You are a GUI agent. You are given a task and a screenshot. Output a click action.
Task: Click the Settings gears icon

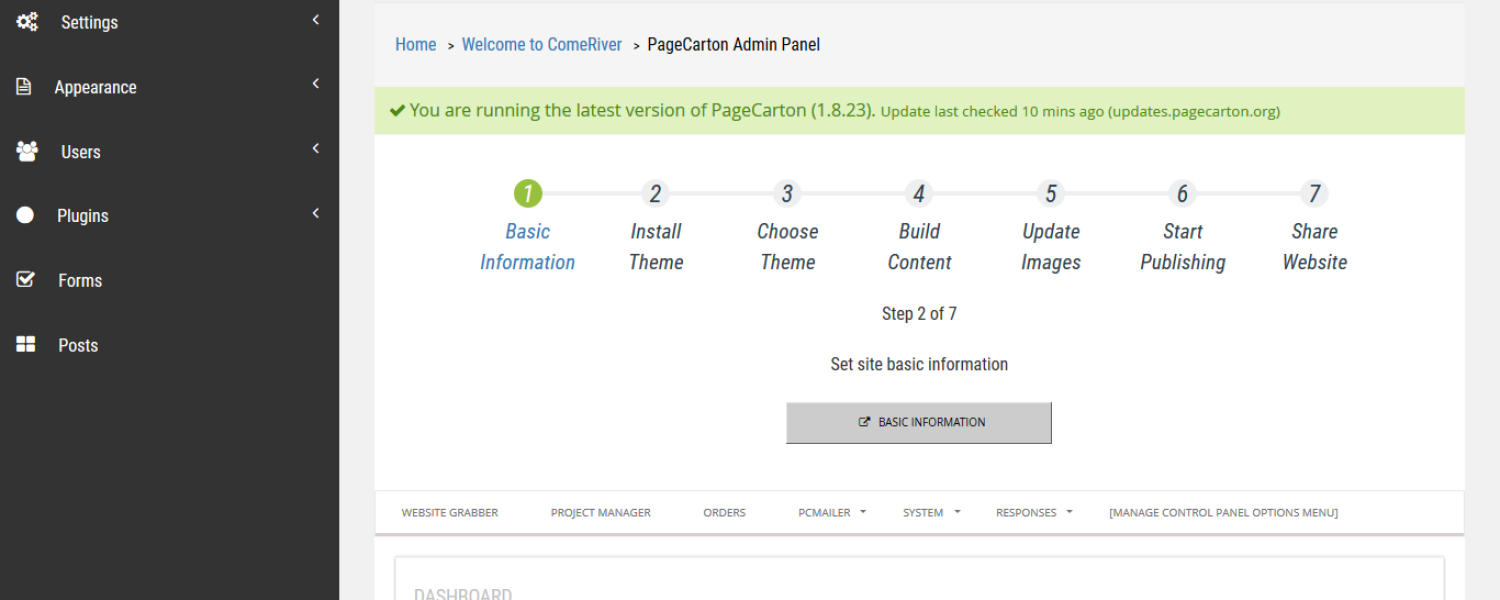click(x=27, y=22)
